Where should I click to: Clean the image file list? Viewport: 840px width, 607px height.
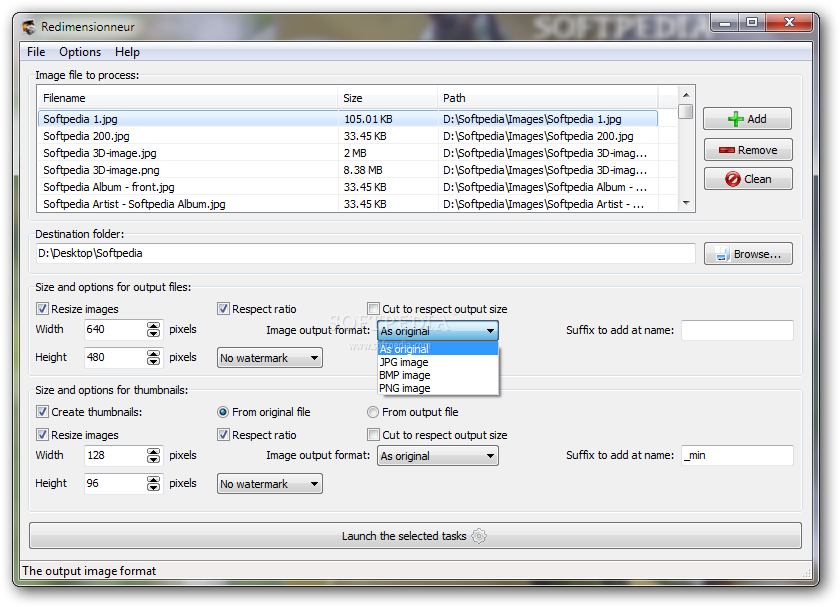coord(748,179)
